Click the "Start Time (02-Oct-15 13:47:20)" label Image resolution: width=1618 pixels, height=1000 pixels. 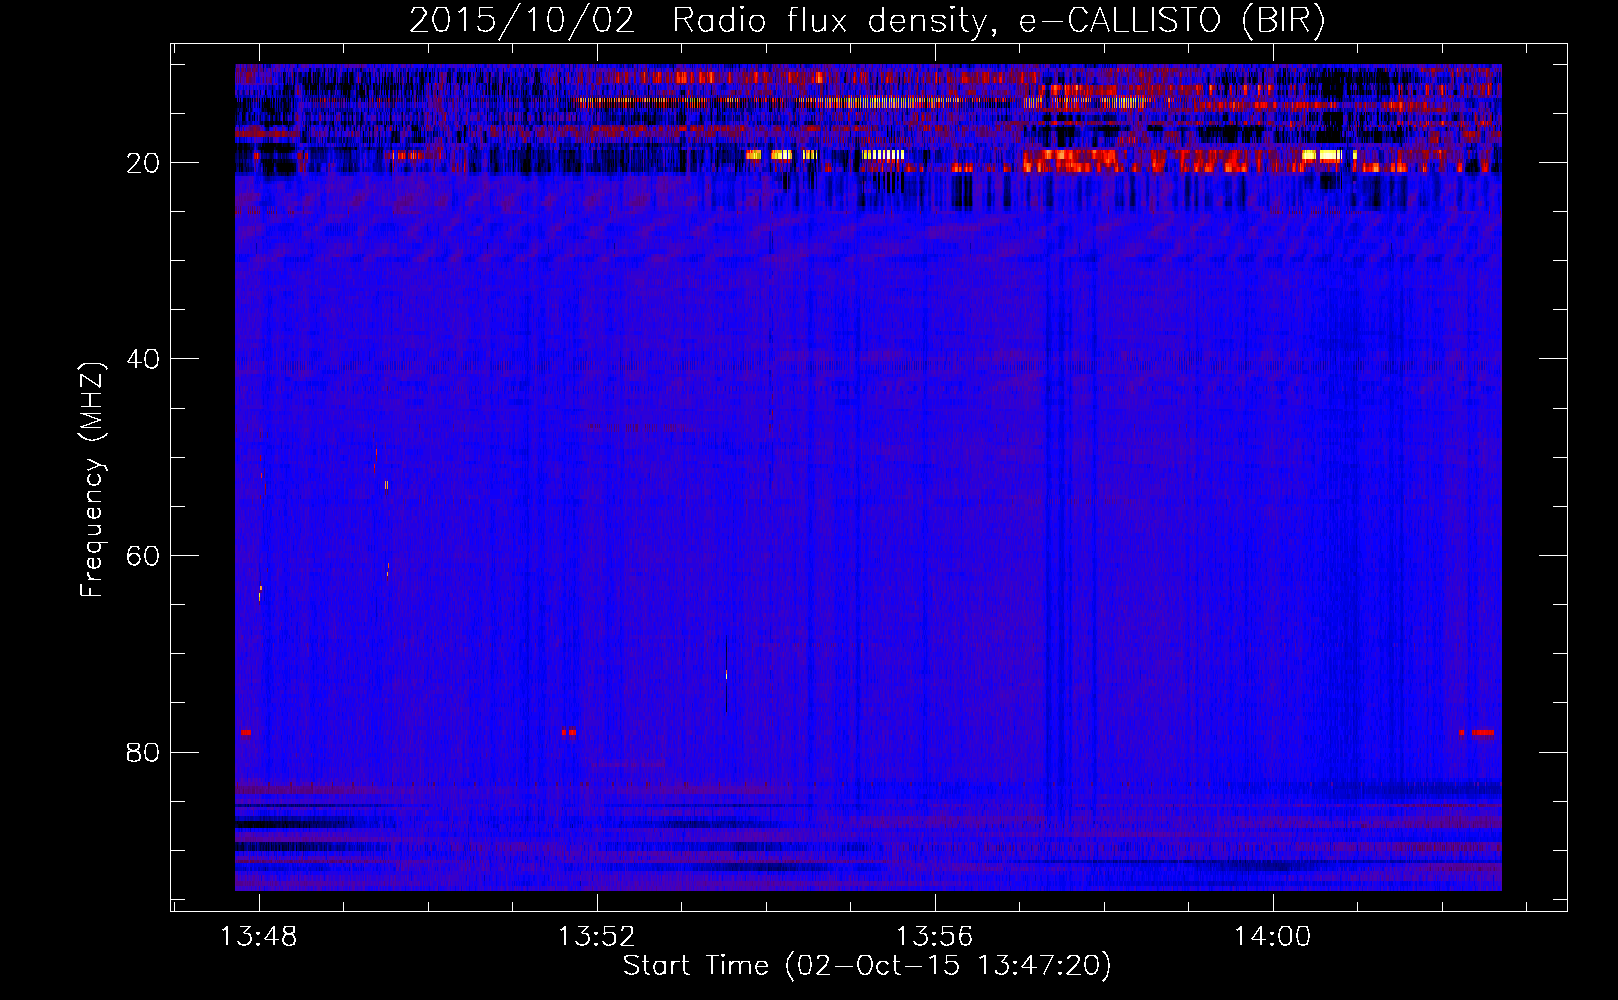867,966
